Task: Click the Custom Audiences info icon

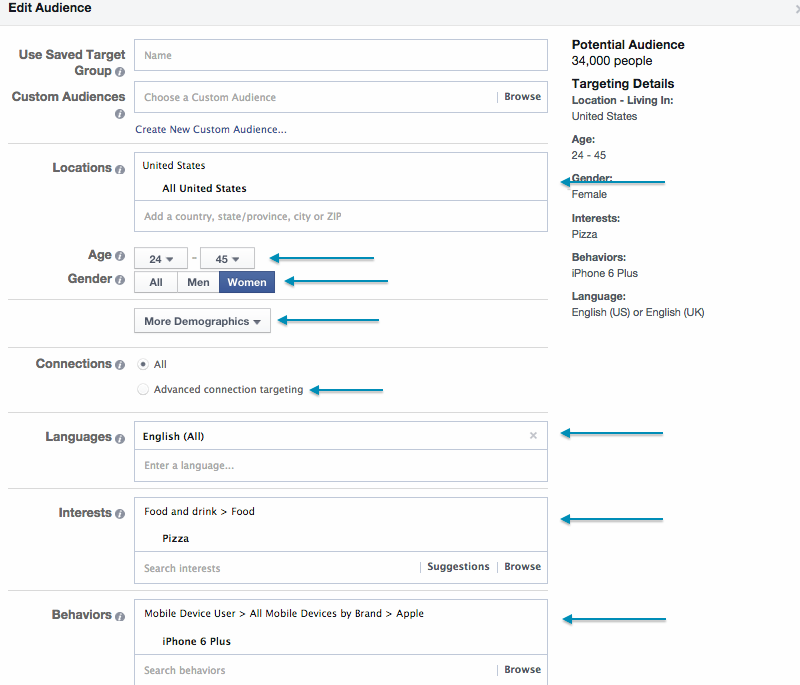Action: pos(119,114)
